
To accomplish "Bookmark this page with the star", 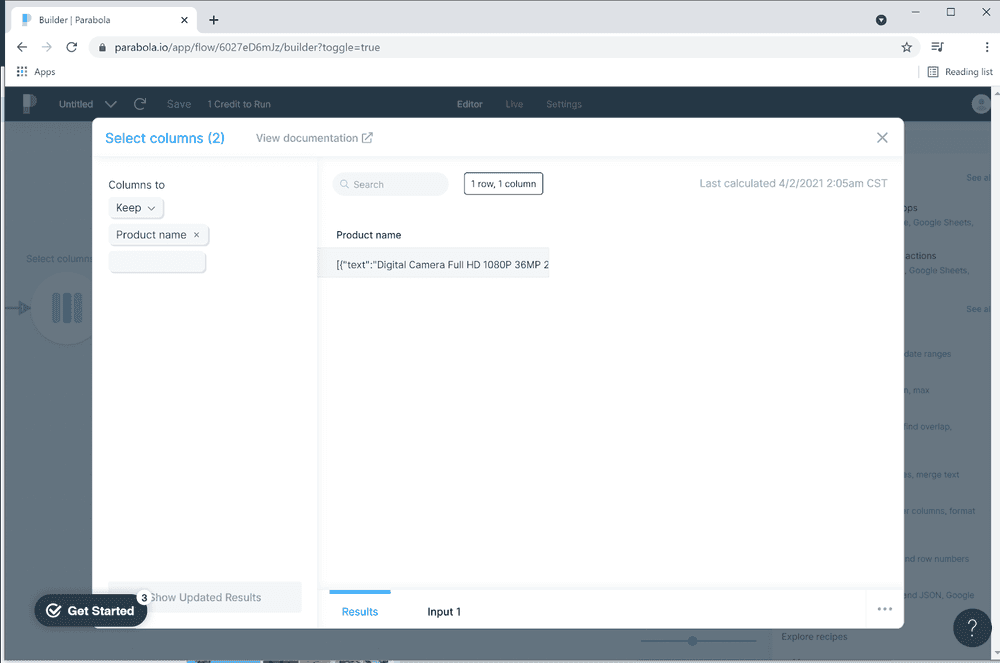I will pyautogui.click(x=906, y=47).
